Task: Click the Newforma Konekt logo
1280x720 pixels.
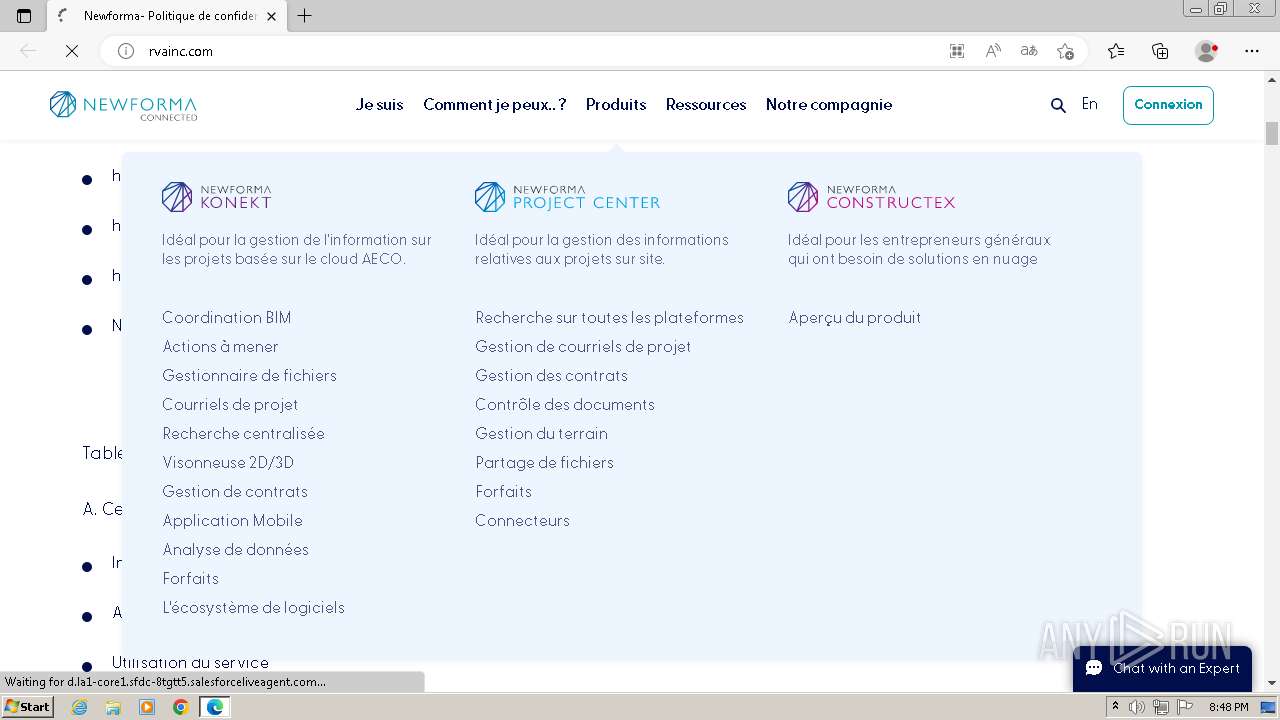Action: (x=217, y=197)
